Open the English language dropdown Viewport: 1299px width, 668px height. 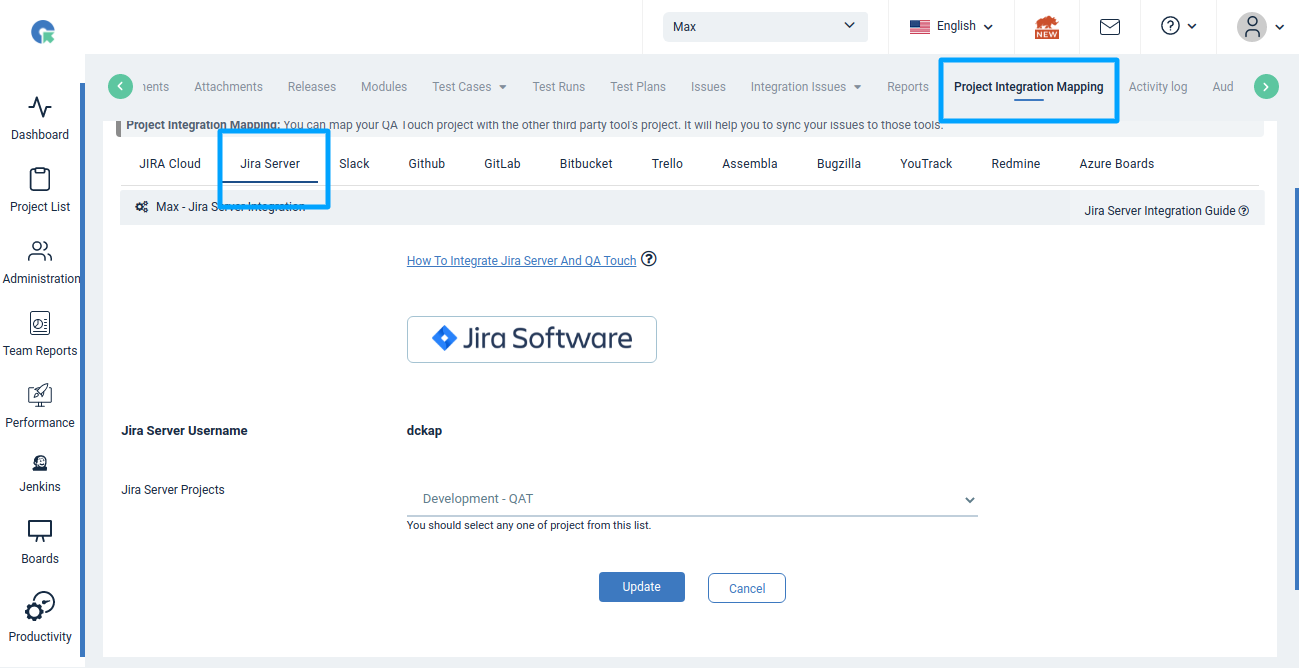[951, 27]
